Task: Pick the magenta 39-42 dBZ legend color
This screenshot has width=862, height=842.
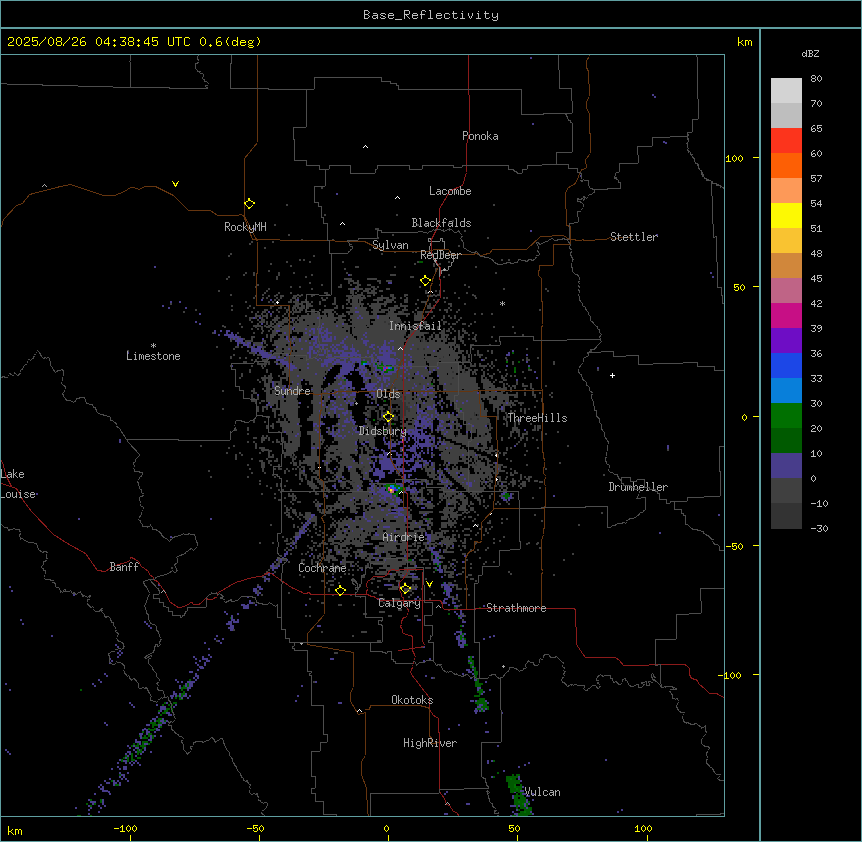Action: click(786, 315)
